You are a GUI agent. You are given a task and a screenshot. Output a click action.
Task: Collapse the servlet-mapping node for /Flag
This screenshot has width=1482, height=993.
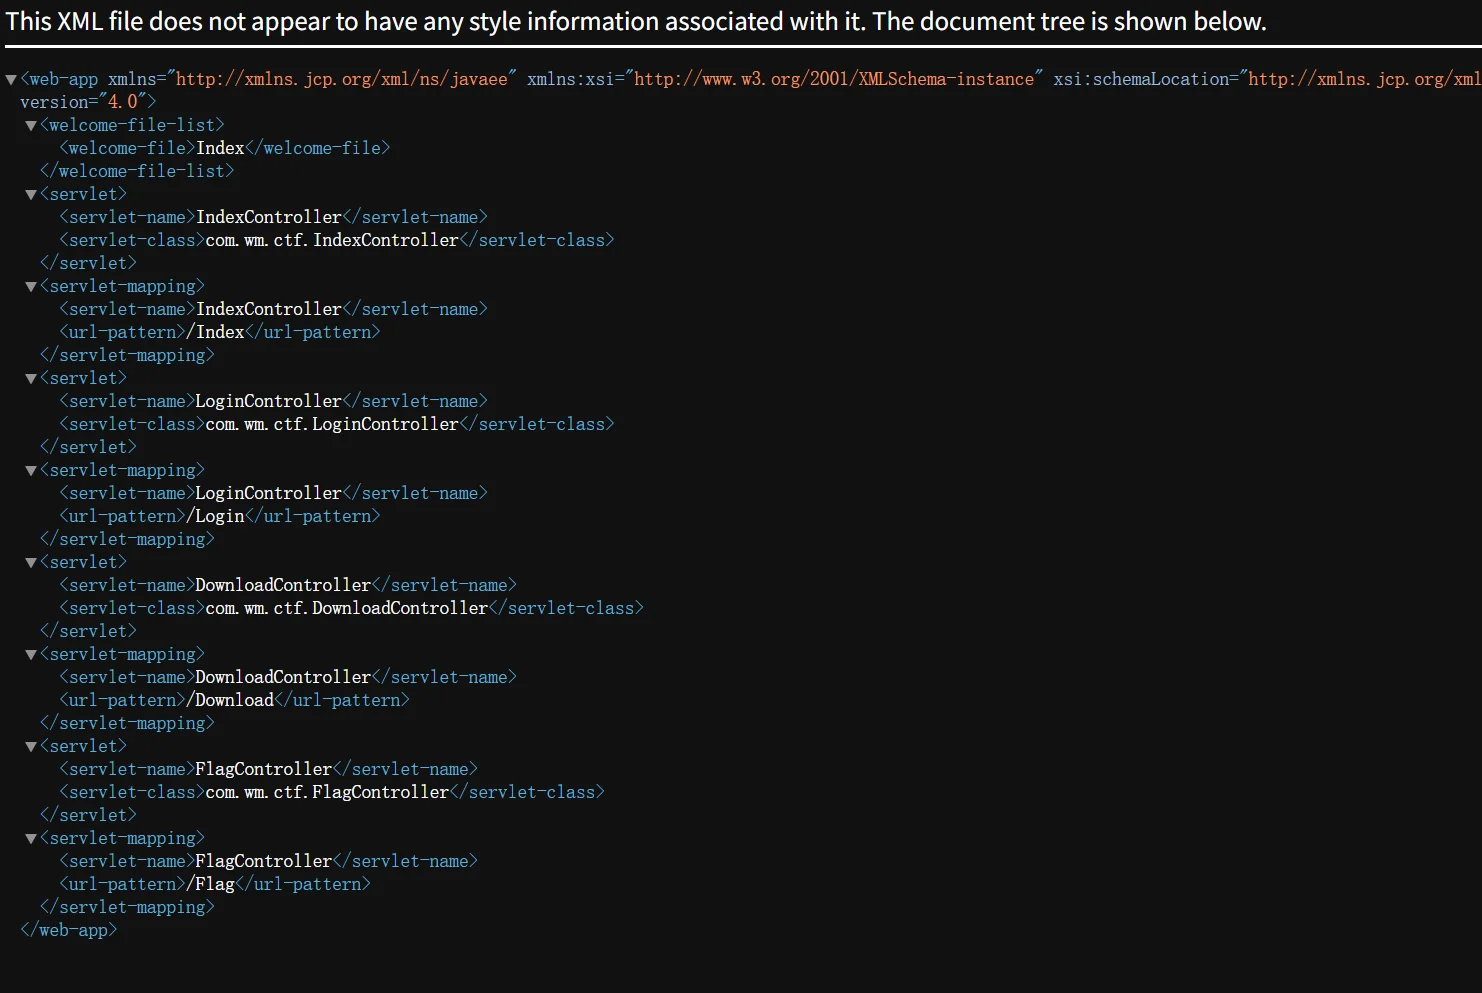tap(31, 839)
